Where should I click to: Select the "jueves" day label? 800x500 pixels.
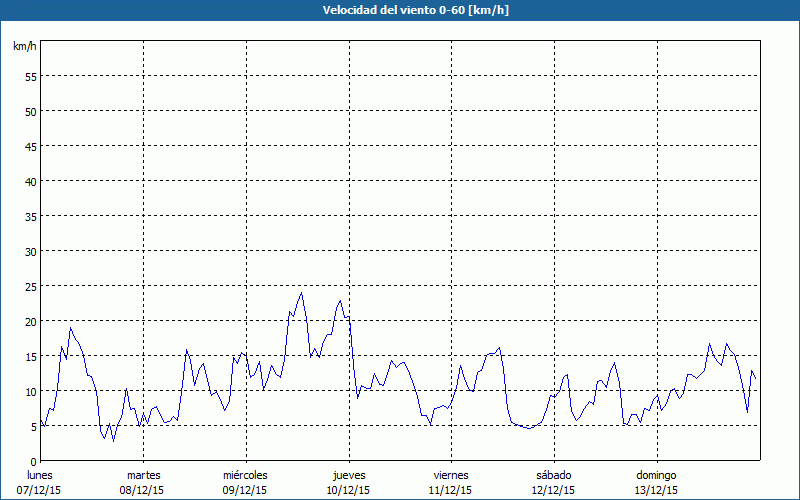coord(348,475)
